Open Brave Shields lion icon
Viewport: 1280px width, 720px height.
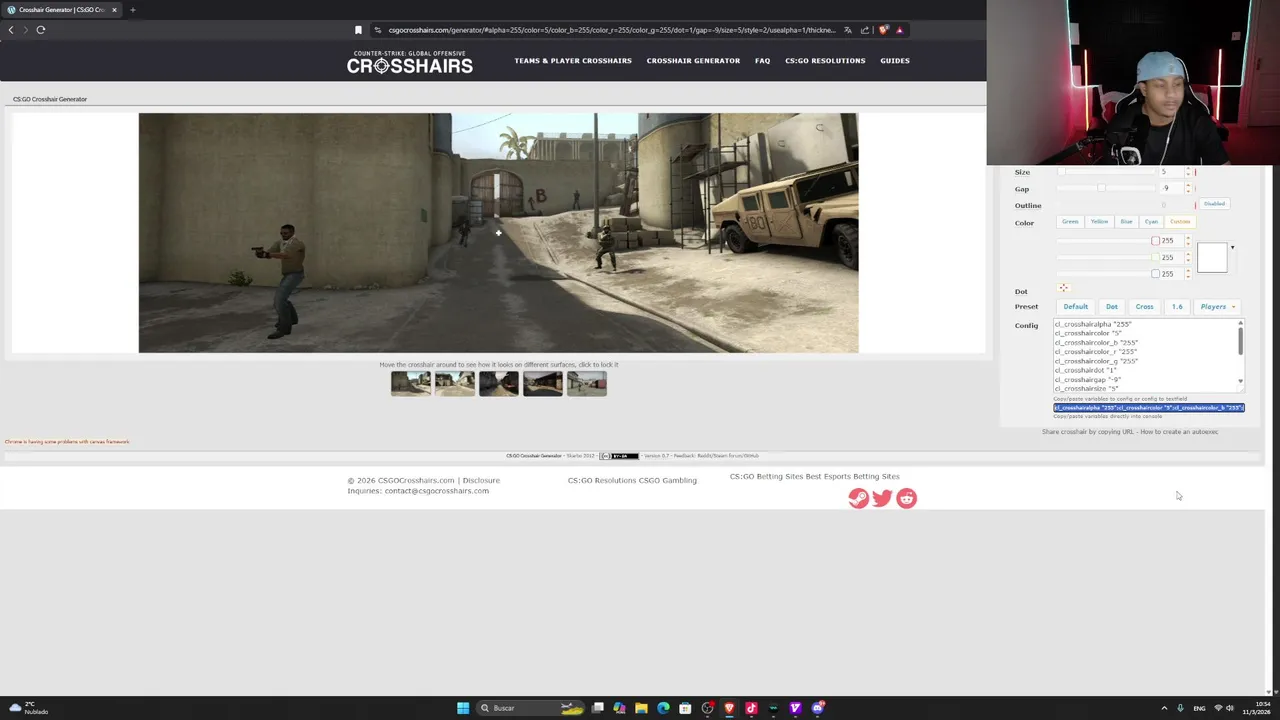883,30
